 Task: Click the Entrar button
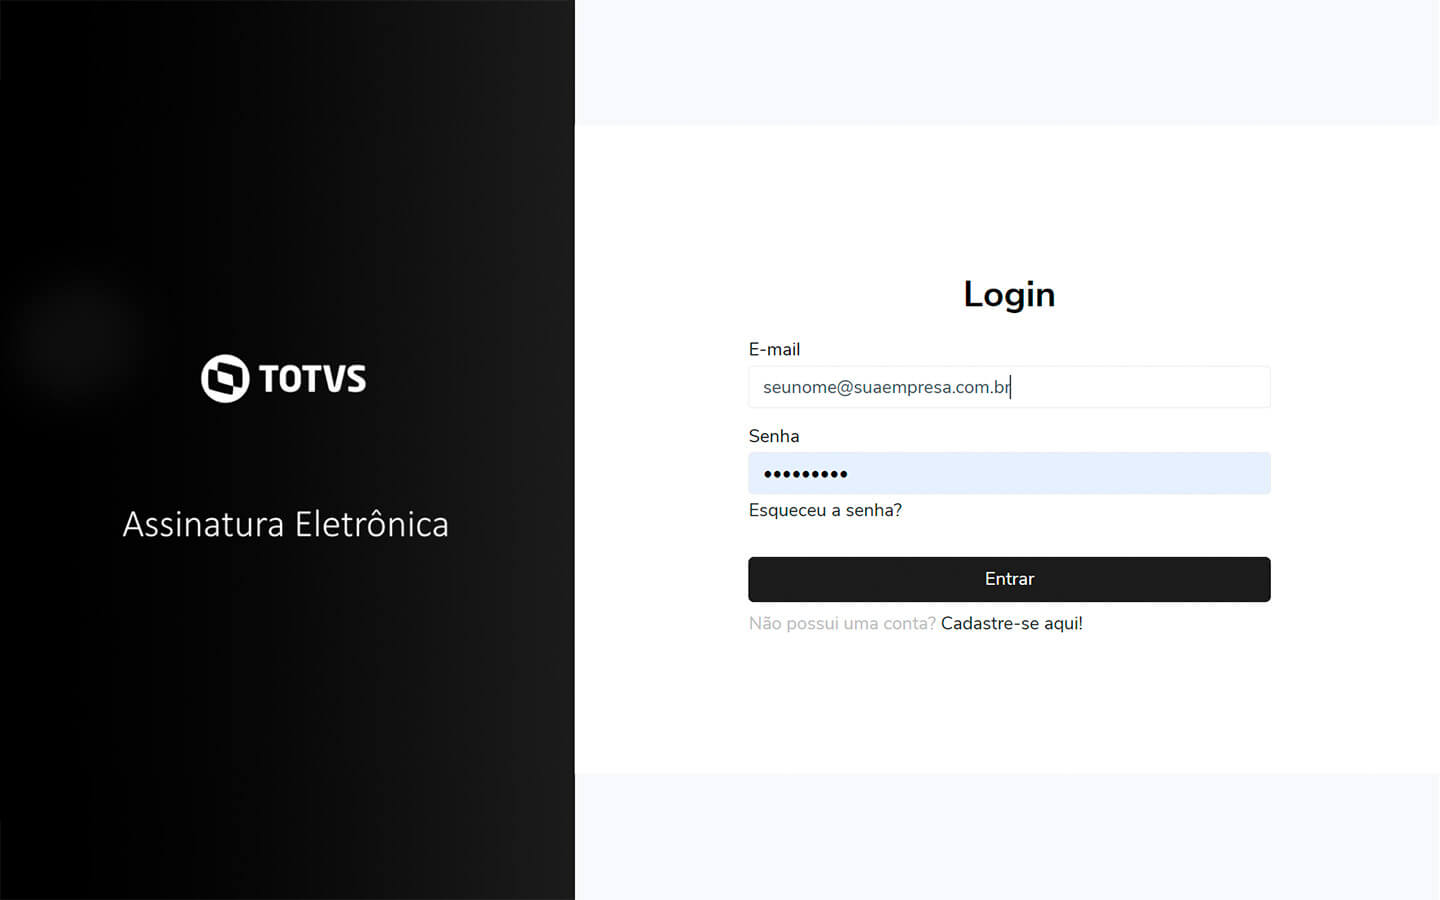click(1009, 579)
